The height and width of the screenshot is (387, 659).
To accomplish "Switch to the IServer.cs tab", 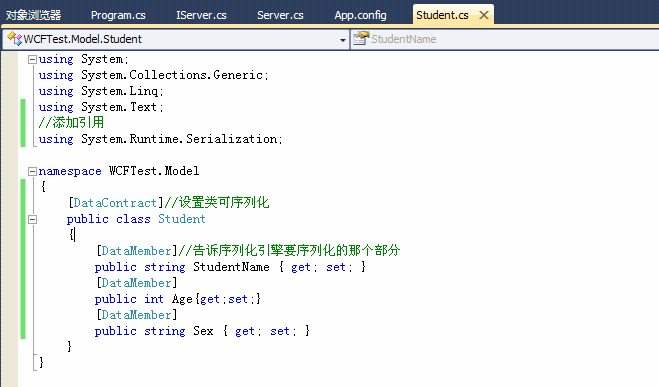I will tap(201, 15).
